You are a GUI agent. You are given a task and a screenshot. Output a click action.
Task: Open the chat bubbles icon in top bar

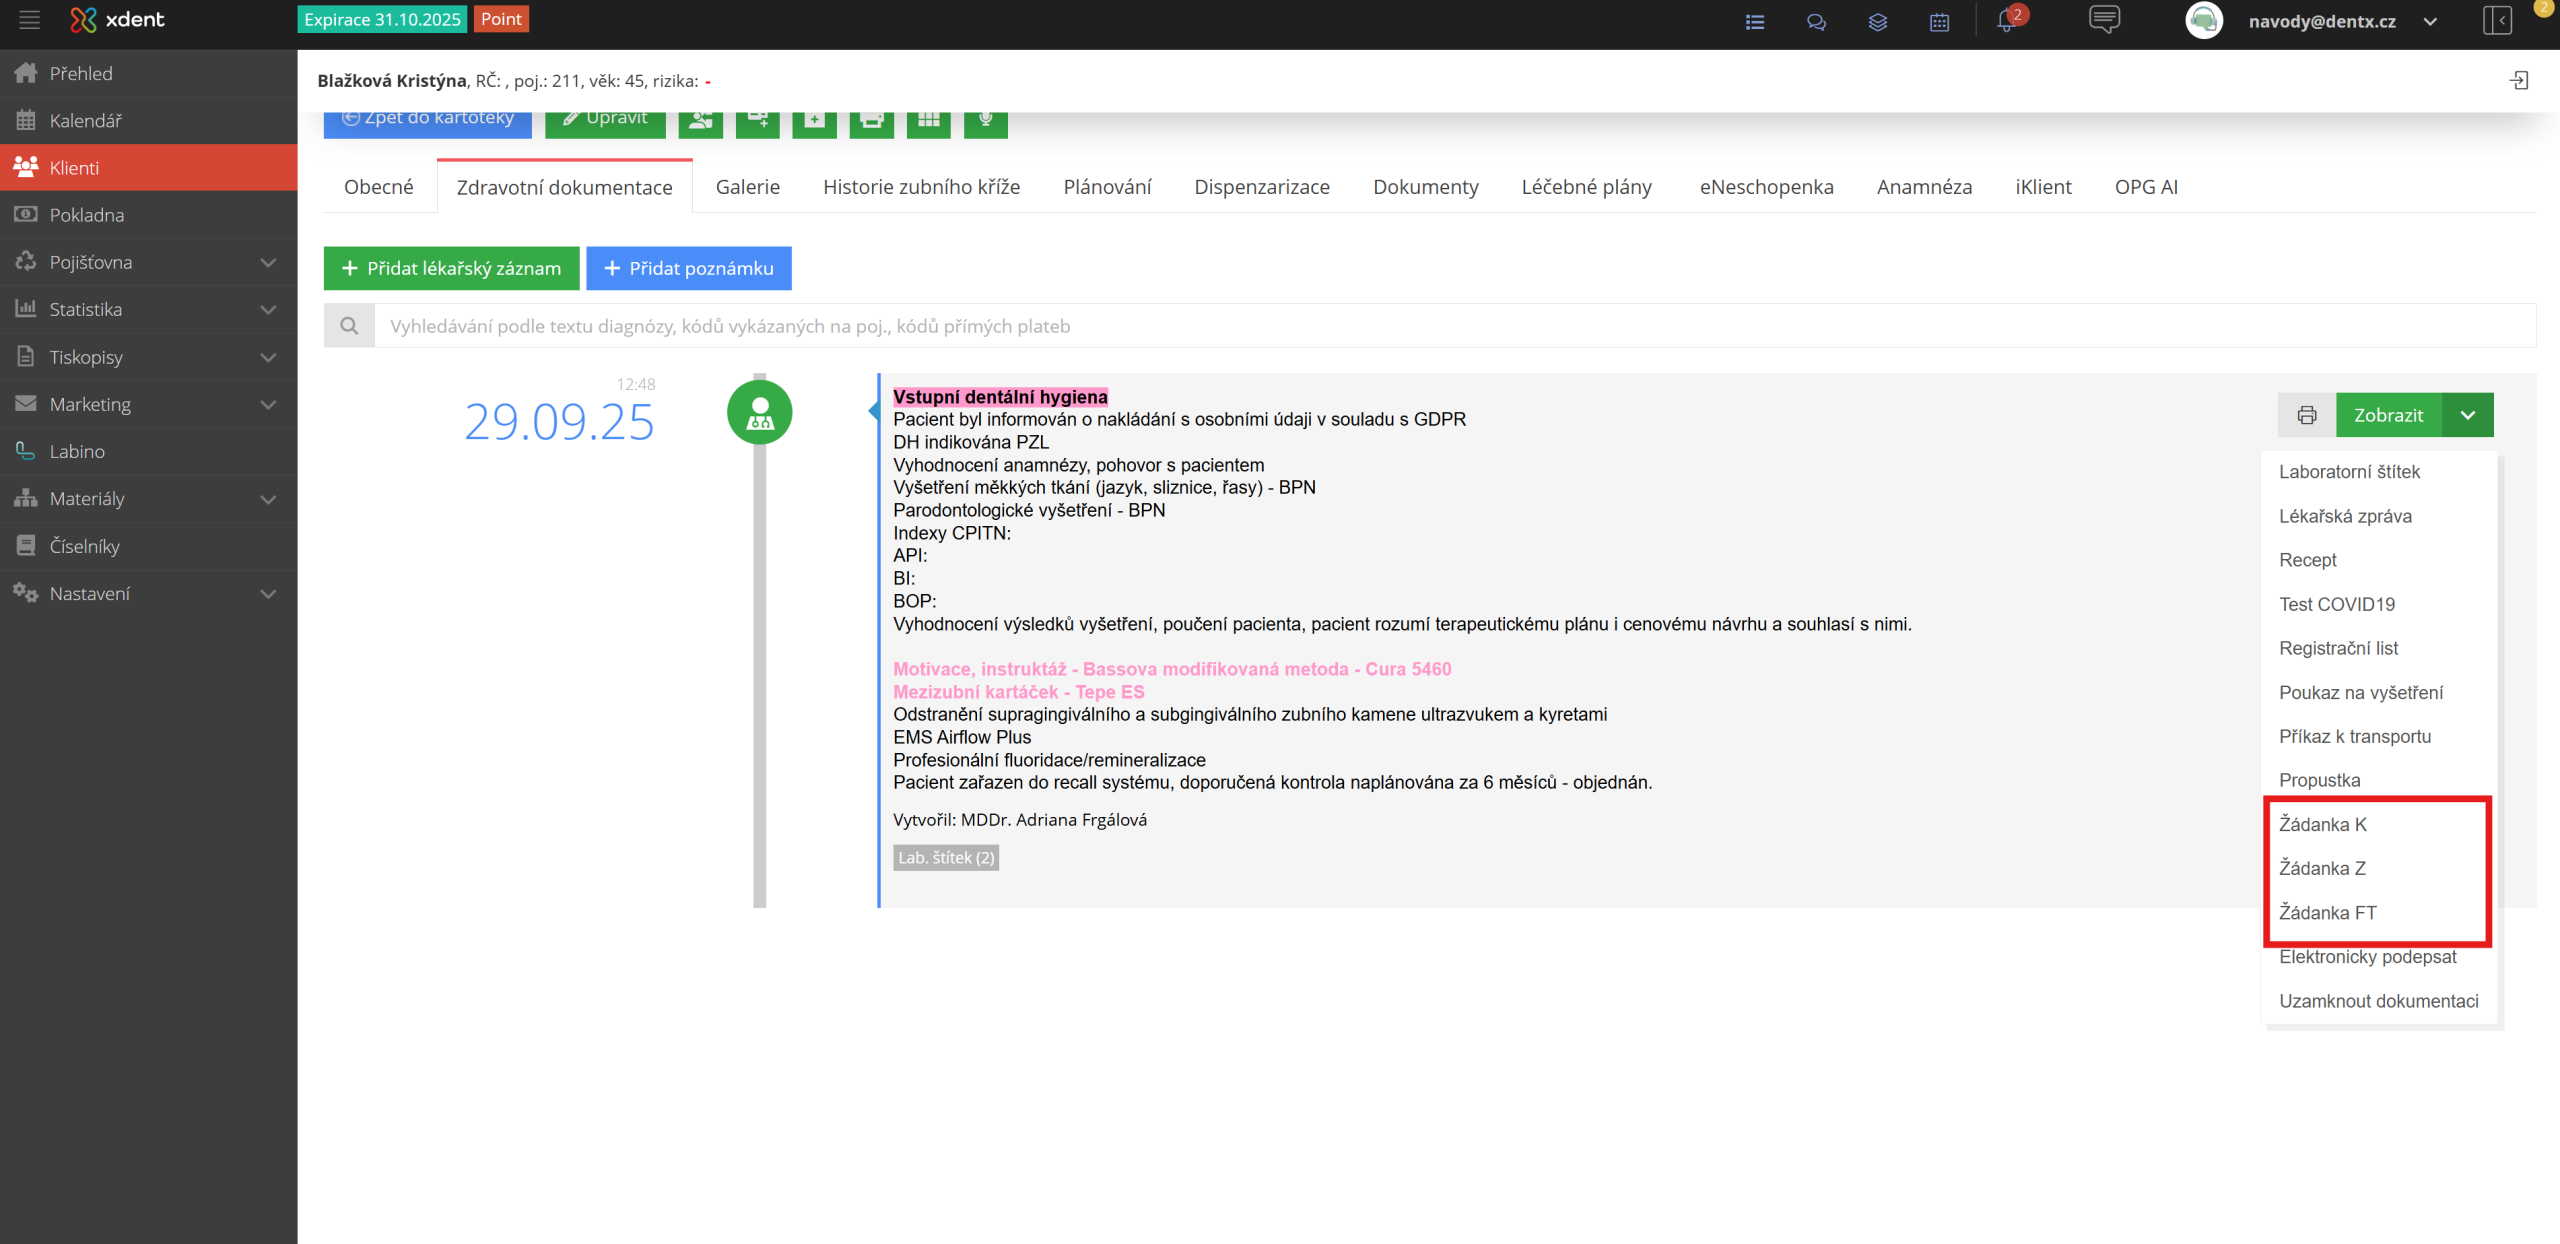point(1816,22)
